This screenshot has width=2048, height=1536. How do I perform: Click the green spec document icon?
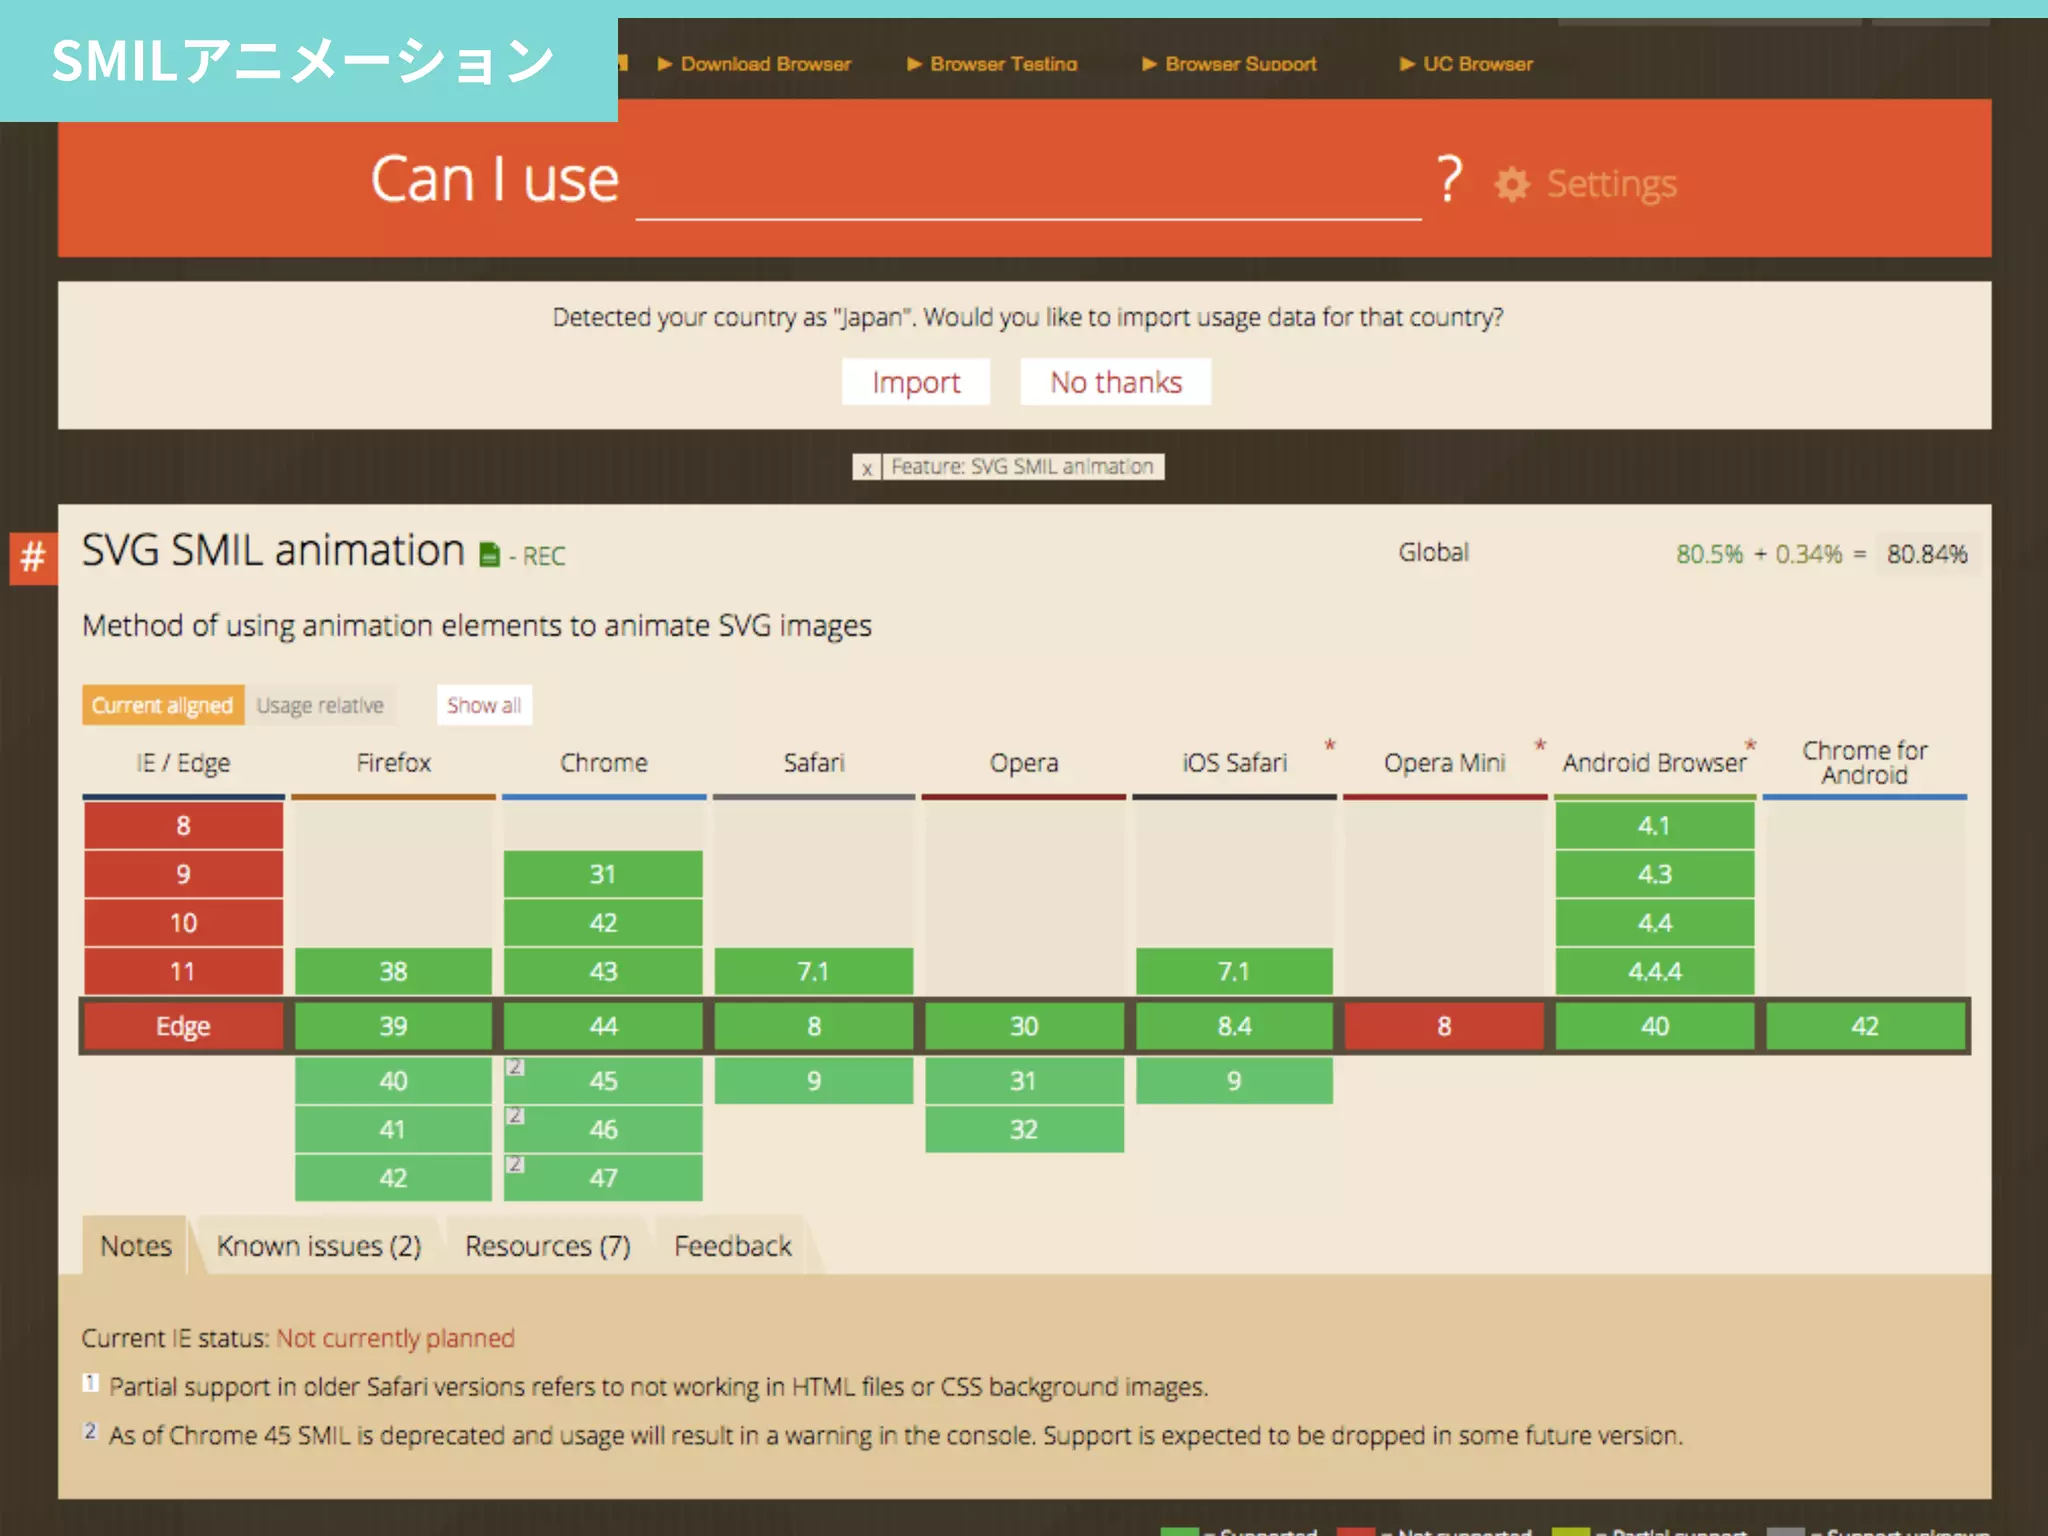click(x=489, y=555)
